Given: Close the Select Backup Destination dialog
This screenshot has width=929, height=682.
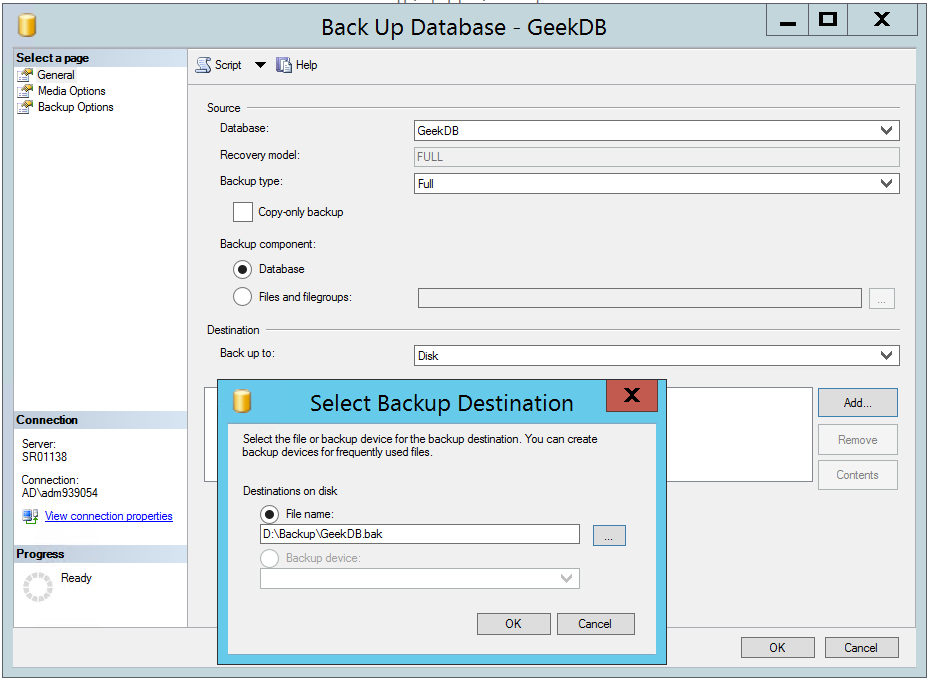Looking at the screenshot, I should pyautogui.click(x=631, y=396).
